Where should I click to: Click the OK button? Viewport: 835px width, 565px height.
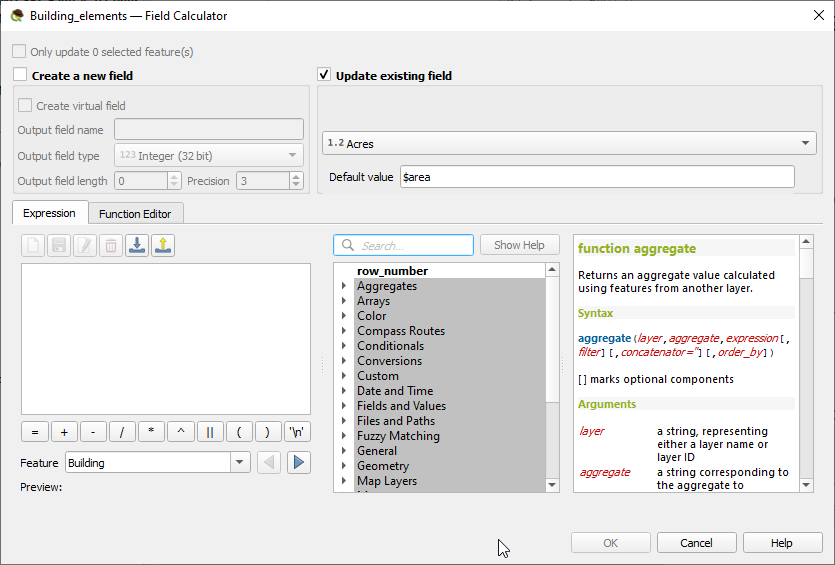tap(611, 543)
